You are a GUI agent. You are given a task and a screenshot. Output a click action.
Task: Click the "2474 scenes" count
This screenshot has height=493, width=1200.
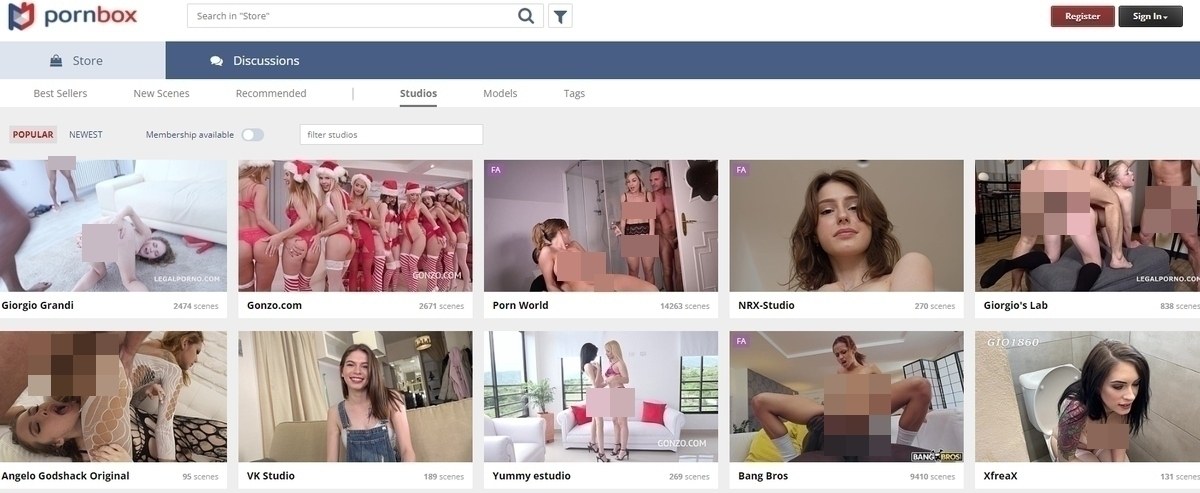pos(196,306)
